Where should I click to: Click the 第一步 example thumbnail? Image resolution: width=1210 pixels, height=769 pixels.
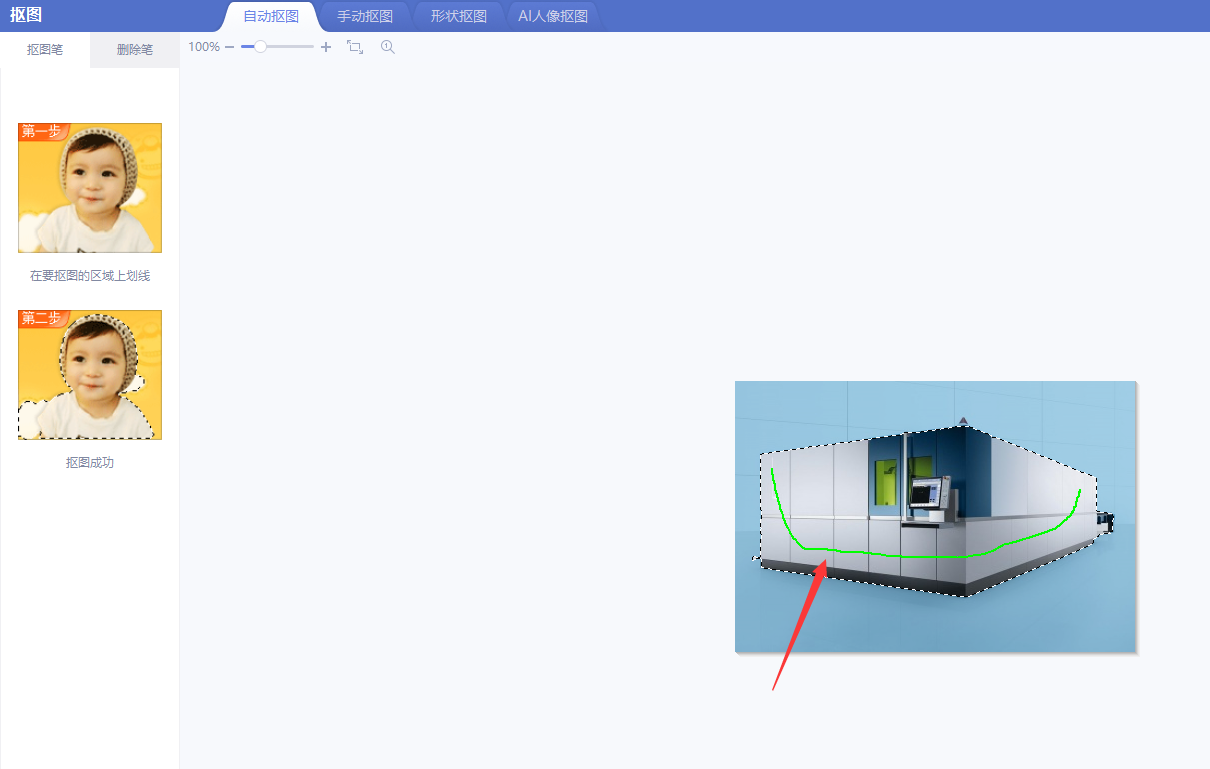click(x=90, y=188)
